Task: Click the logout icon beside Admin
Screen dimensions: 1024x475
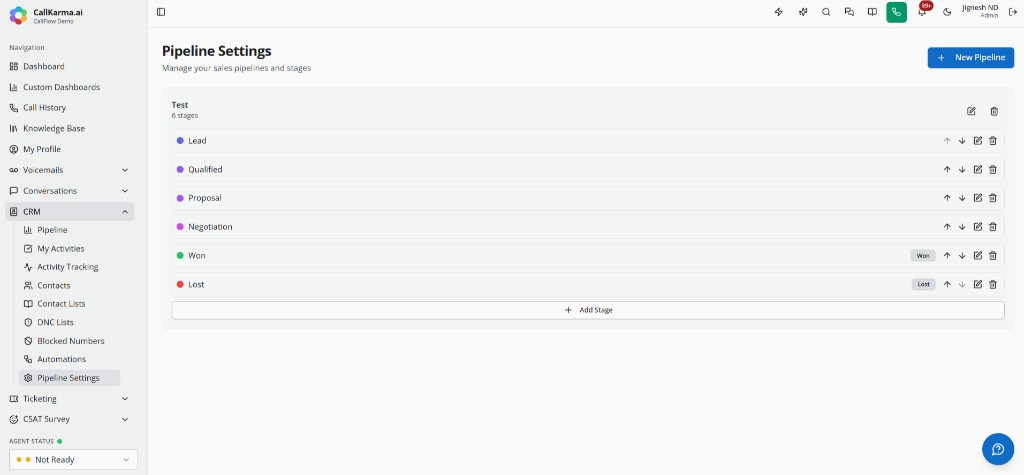Action: click(1013, 12)
